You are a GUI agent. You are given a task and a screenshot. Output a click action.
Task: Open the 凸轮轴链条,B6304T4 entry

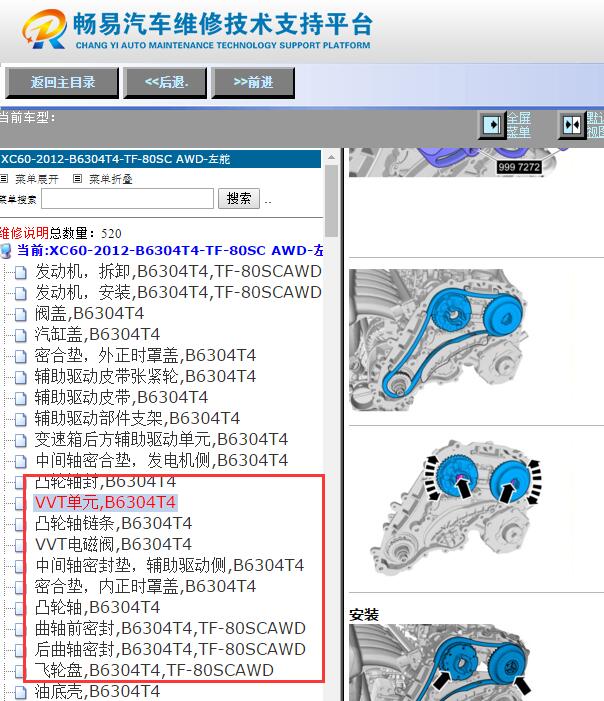tap(114, 524)
